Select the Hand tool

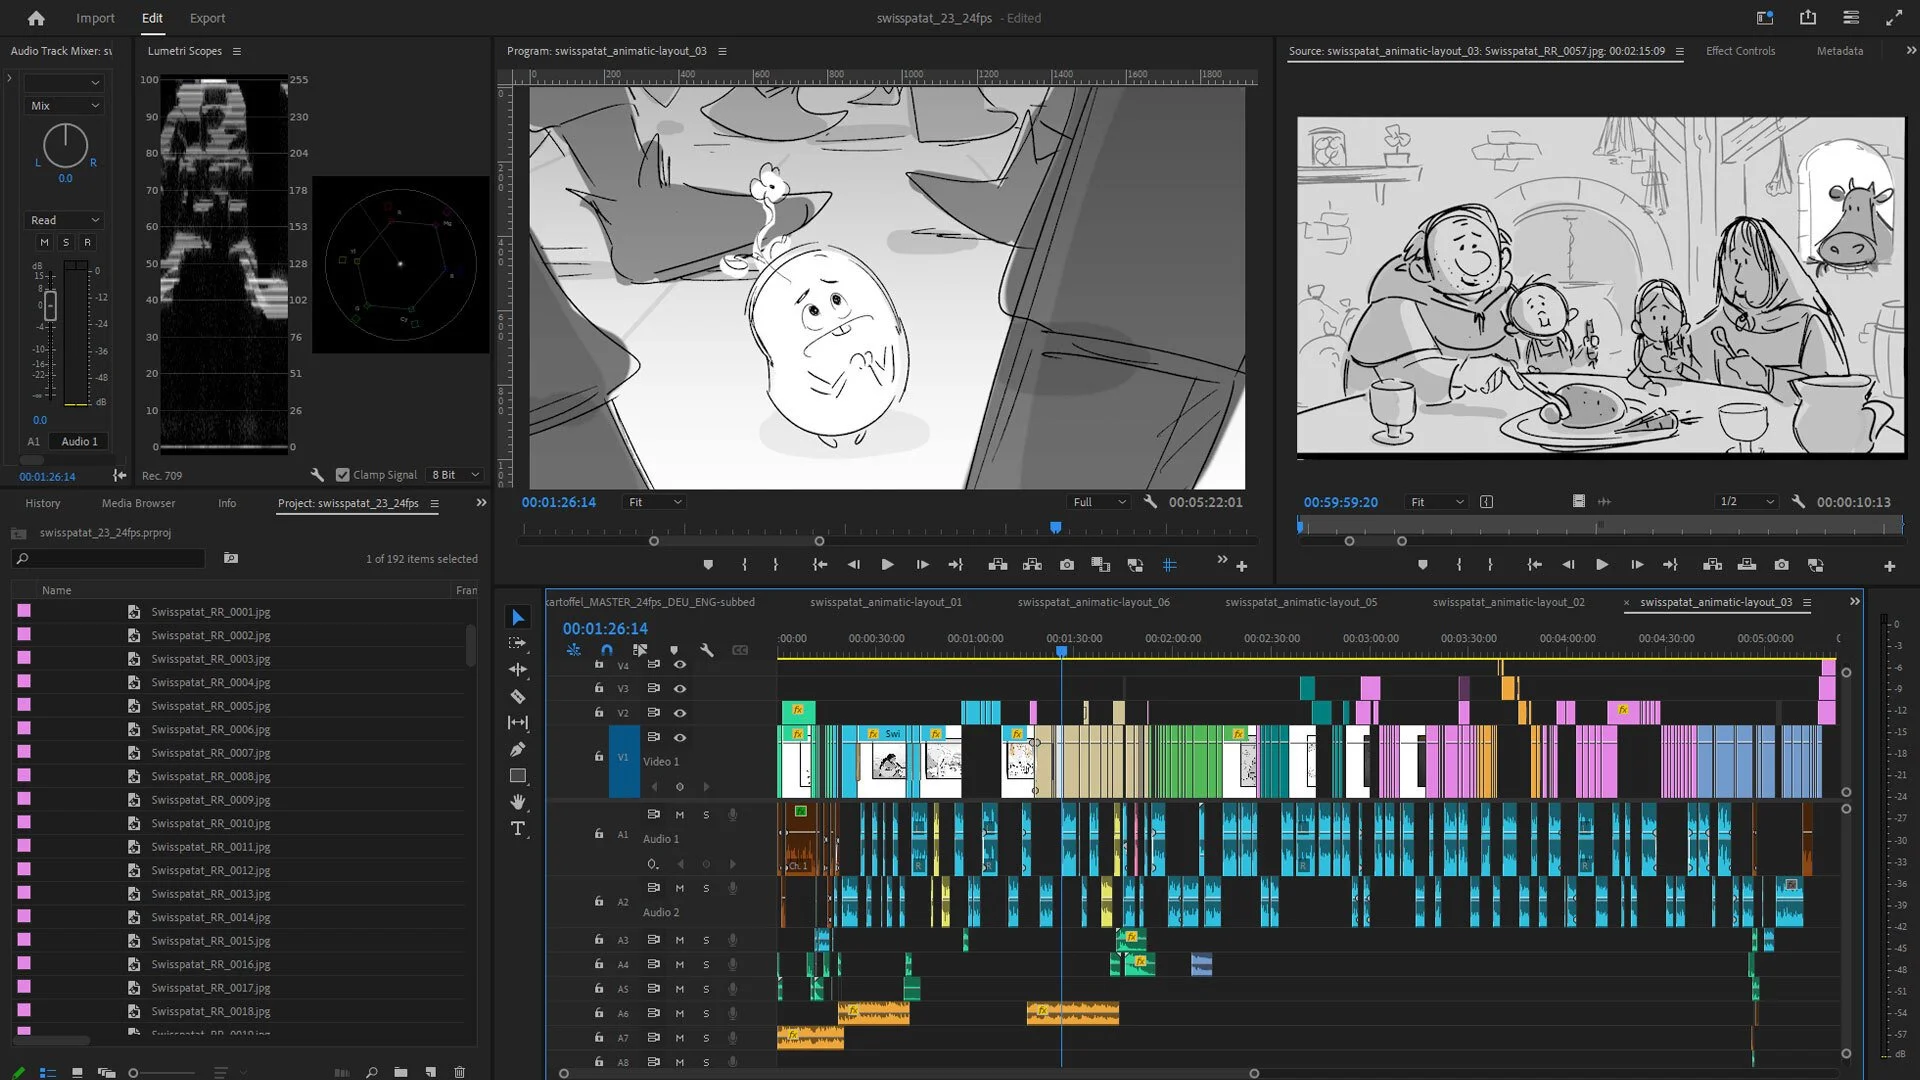coord(518,802)
